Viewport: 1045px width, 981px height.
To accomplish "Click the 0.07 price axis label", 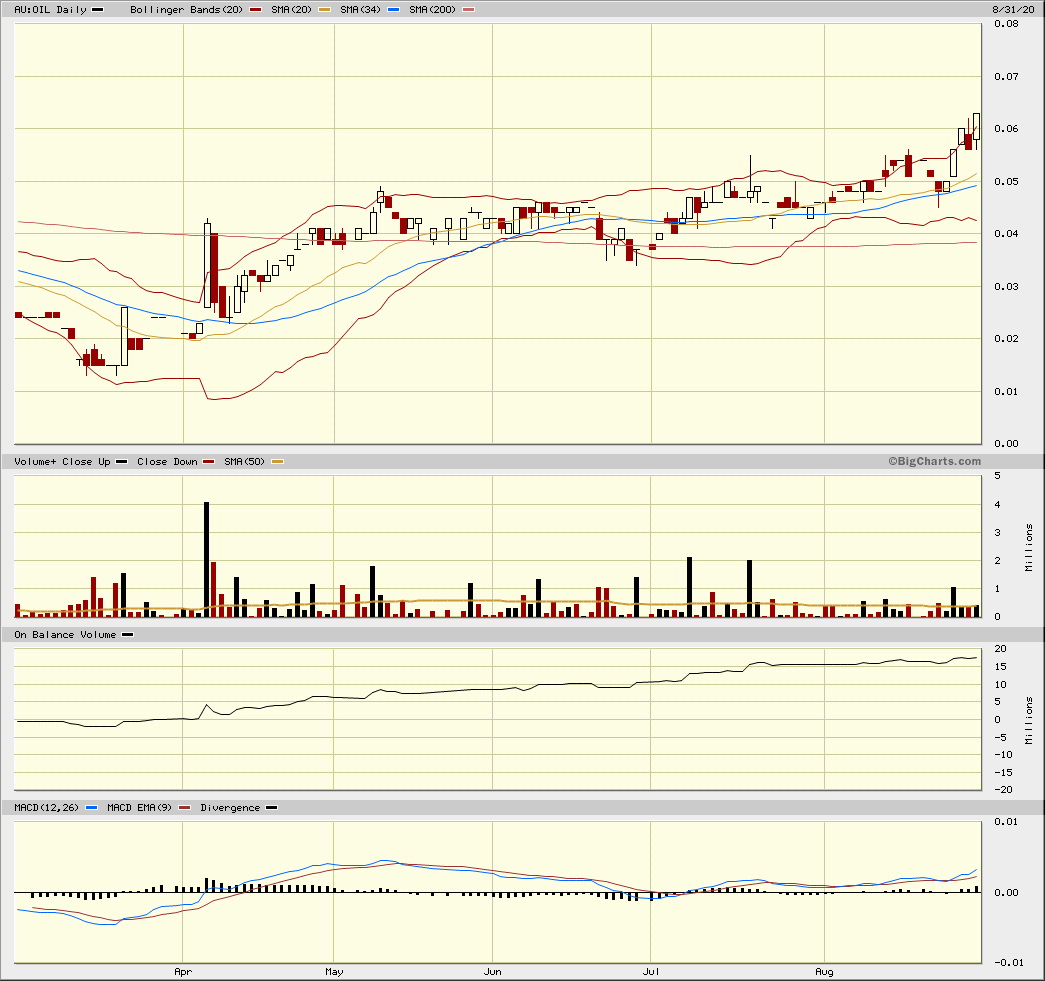I will coord(1006,76).
